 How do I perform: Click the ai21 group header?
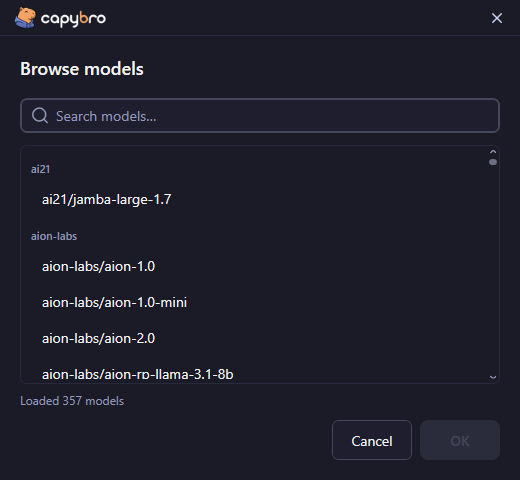coord(40,169)
